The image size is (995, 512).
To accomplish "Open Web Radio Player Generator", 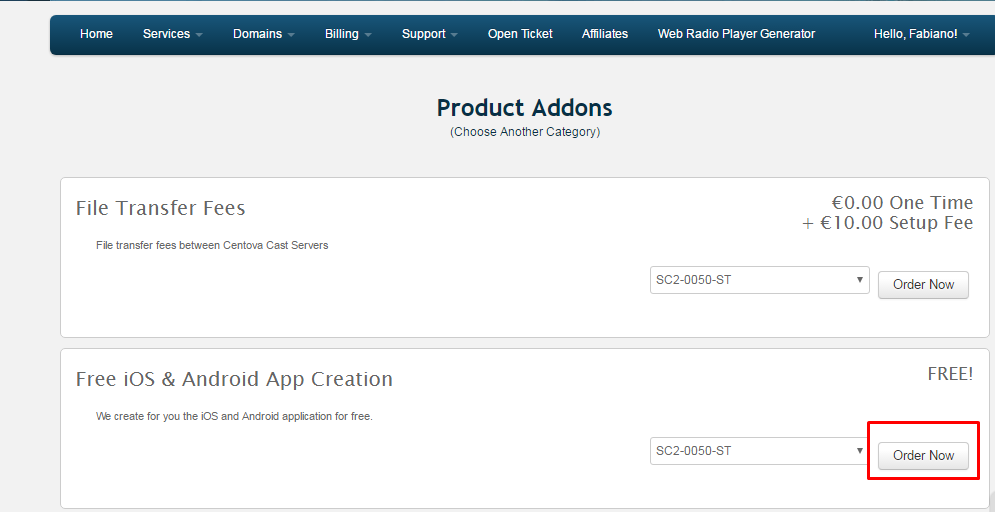I will click(736, 34).
